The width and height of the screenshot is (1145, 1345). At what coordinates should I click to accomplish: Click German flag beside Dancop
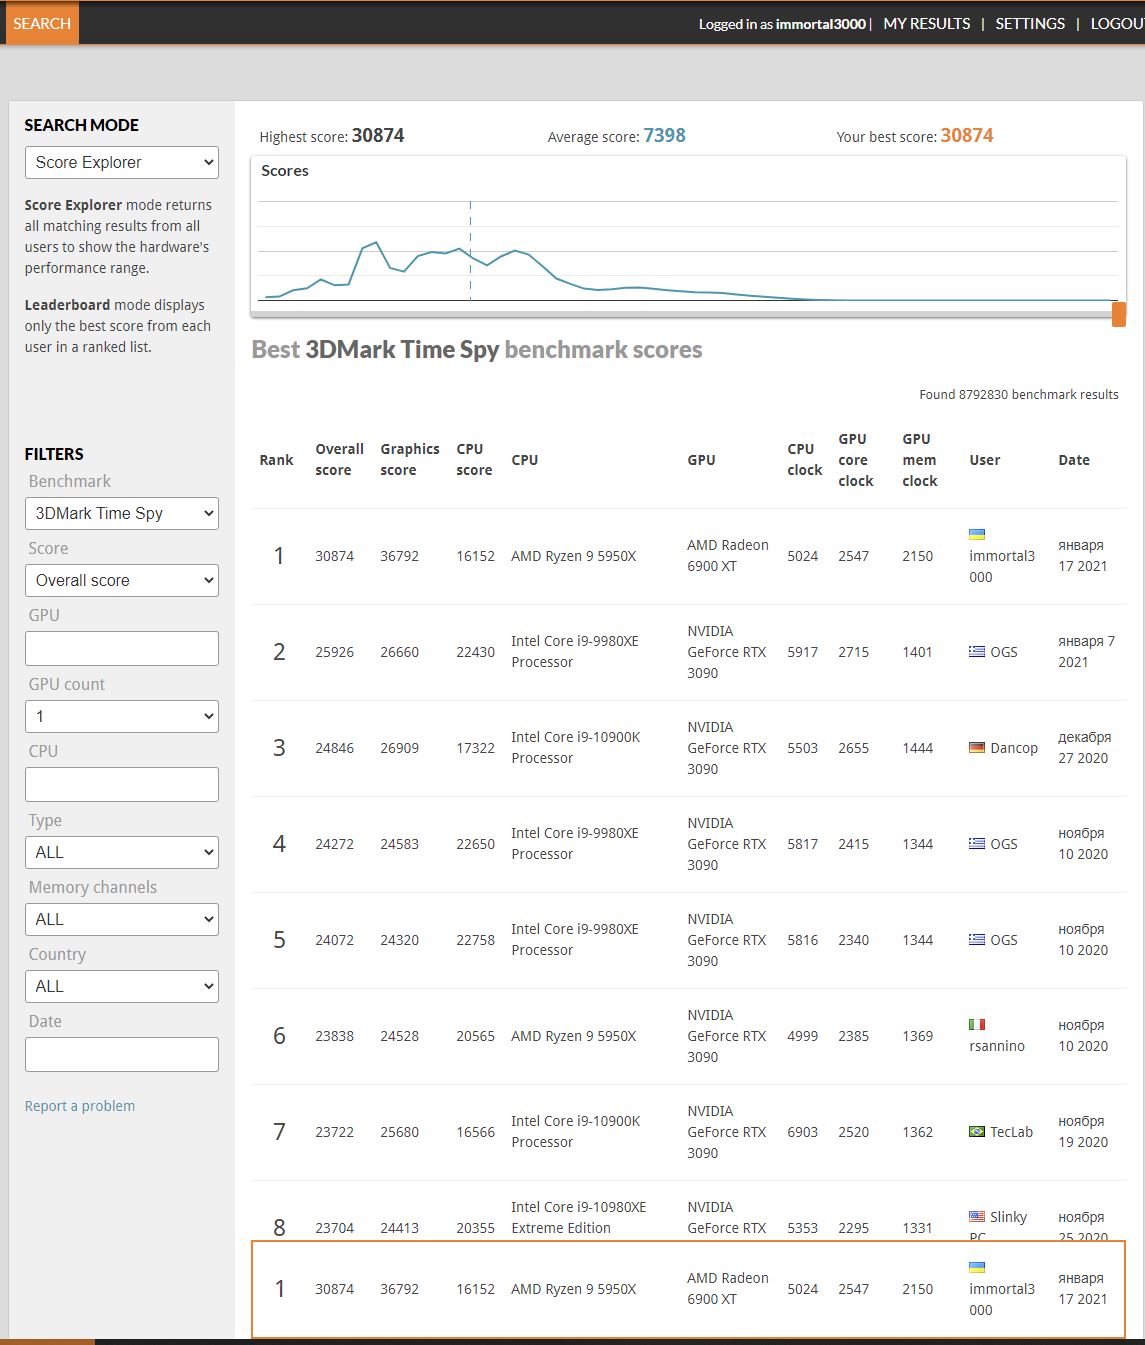point(977,748)
